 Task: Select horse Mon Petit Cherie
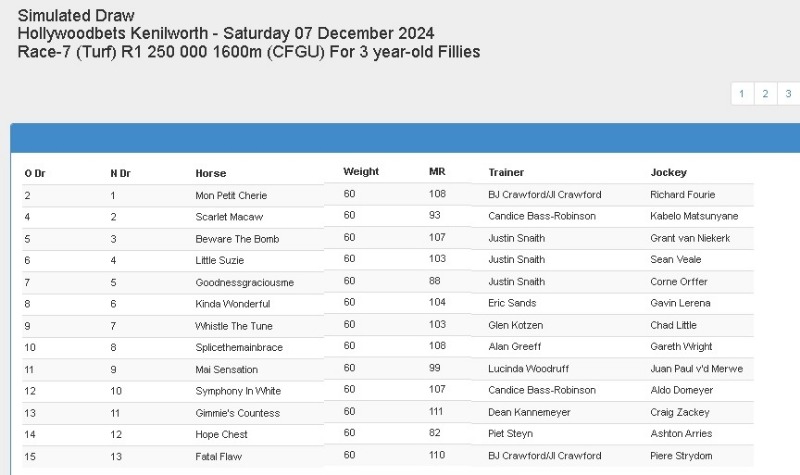(231, 195)
